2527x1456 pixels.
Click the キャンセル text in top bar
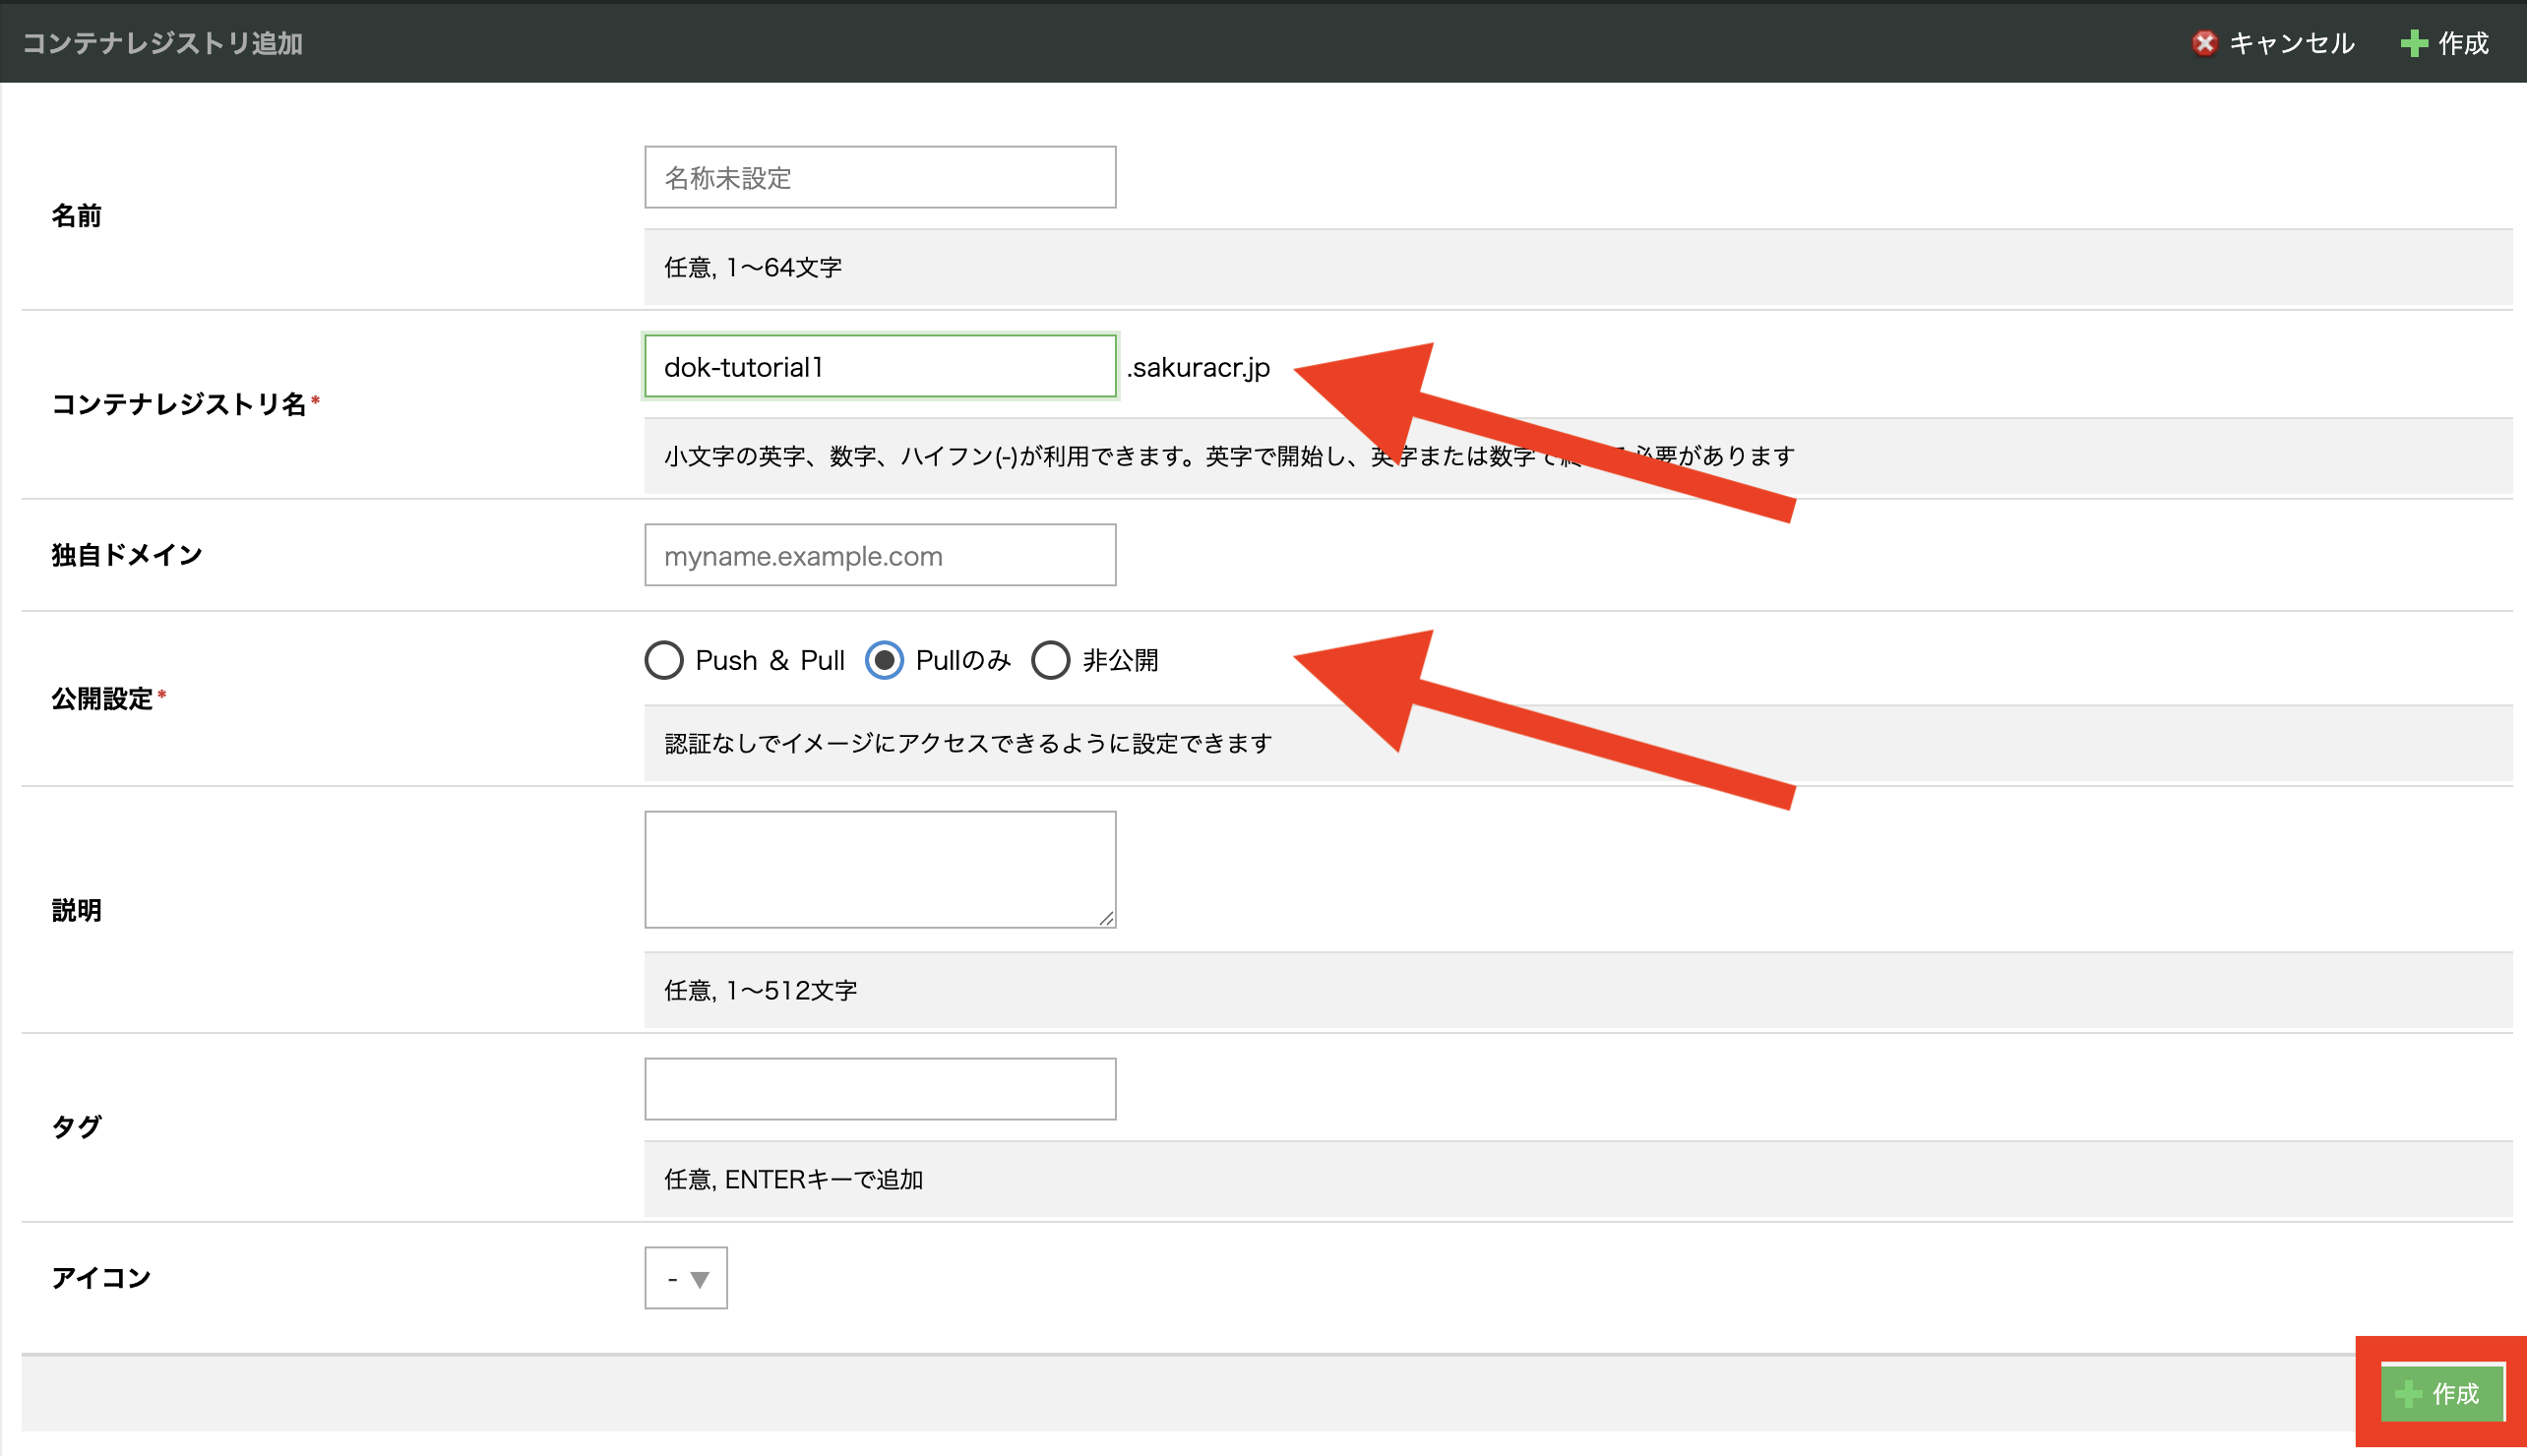point(2291,43)
